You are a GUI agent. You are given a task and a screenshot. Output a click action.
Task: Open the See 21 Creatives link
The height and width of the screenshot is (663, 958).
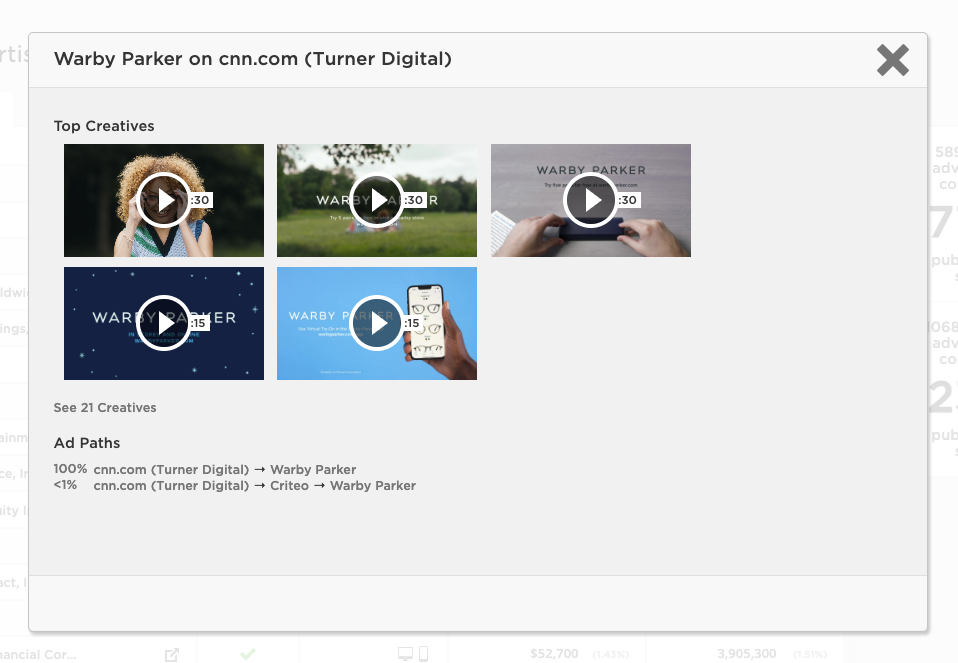[105, 408]
